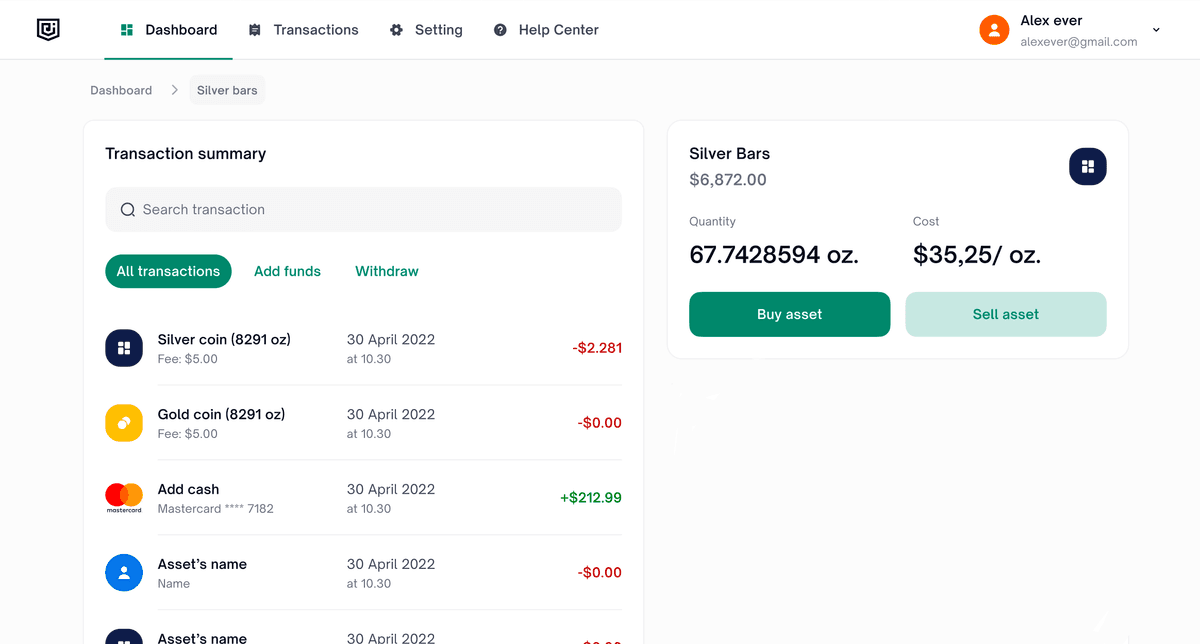Enable the Withdraw transactions filter
The image size is (1200, 644).
(386, 271)
